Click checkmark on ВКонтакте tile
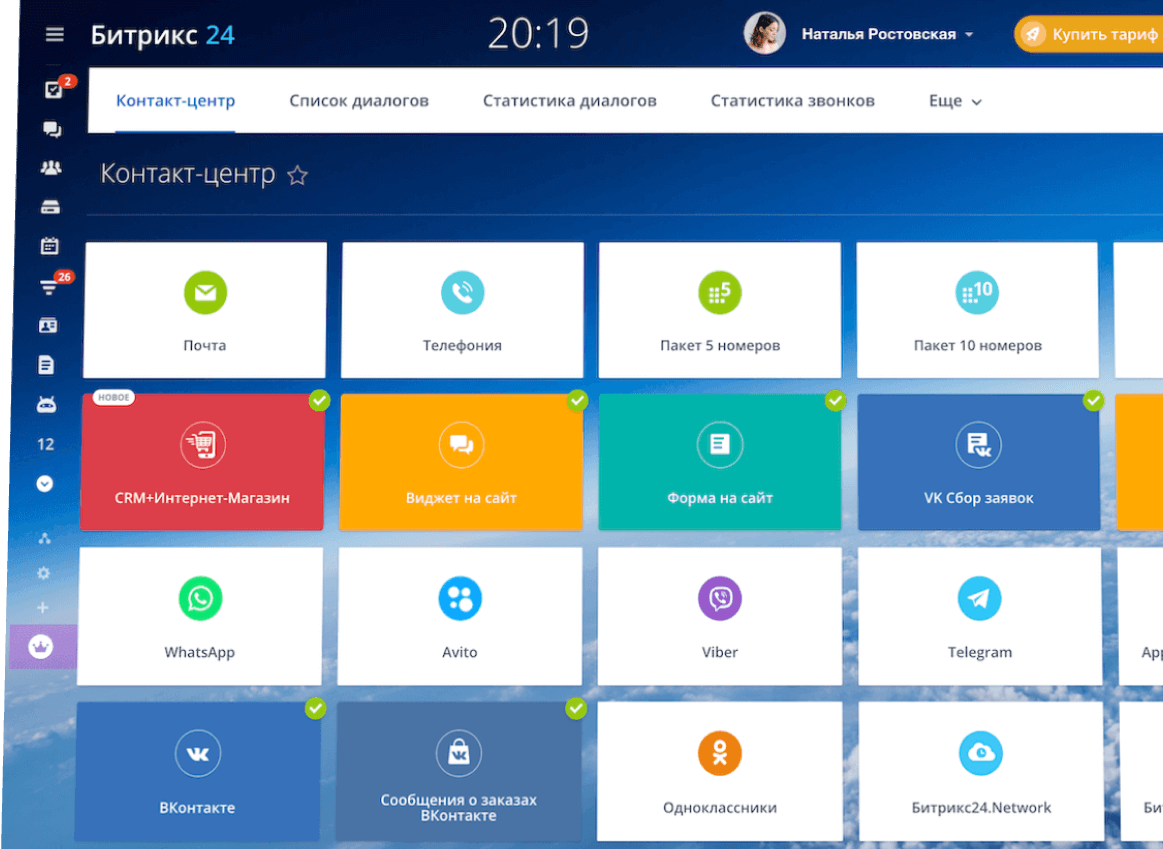 (315, 708)
